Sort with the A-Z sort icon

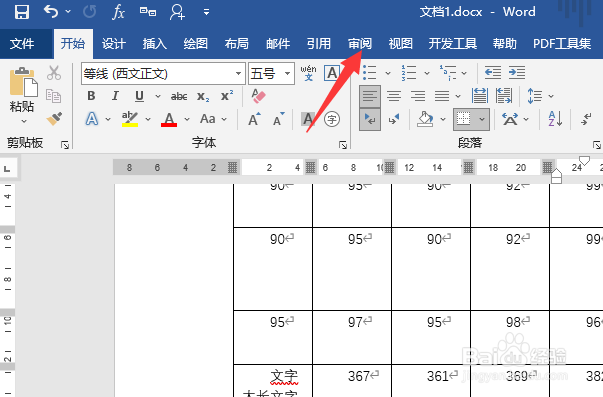pyautogui.click(x=555, y=119)
